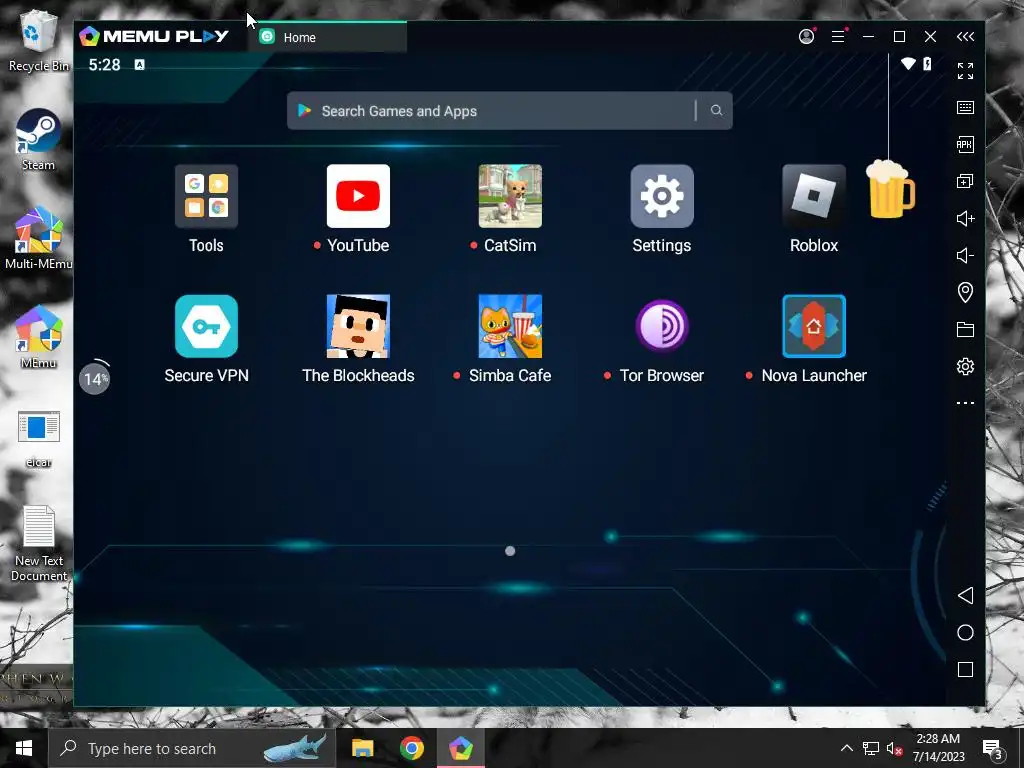The image size is (1024, 768).
Task: Open Recycle Bin on desktop
Action: point(39,40)
